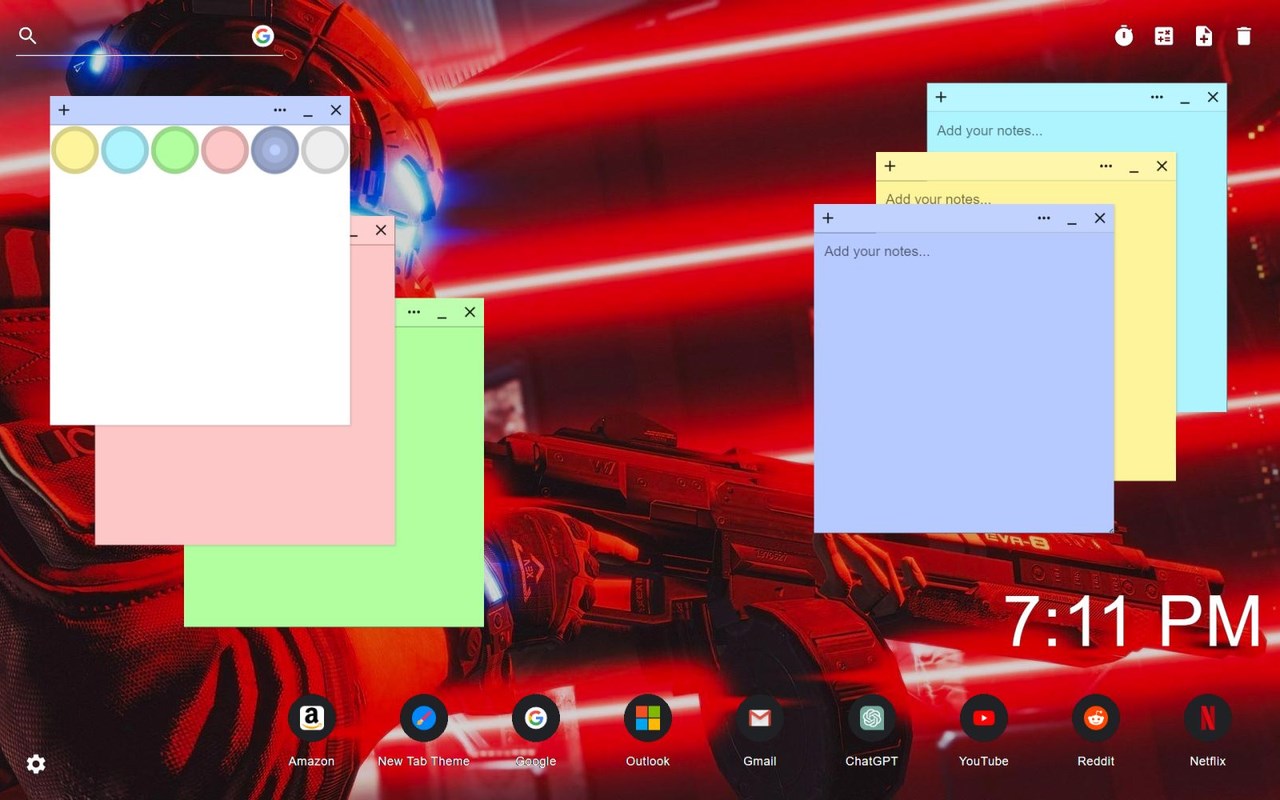Open the Outlook shortcut
This screenshot has height=800, width=1280.
pyautogui.click(x=648, y=718)
